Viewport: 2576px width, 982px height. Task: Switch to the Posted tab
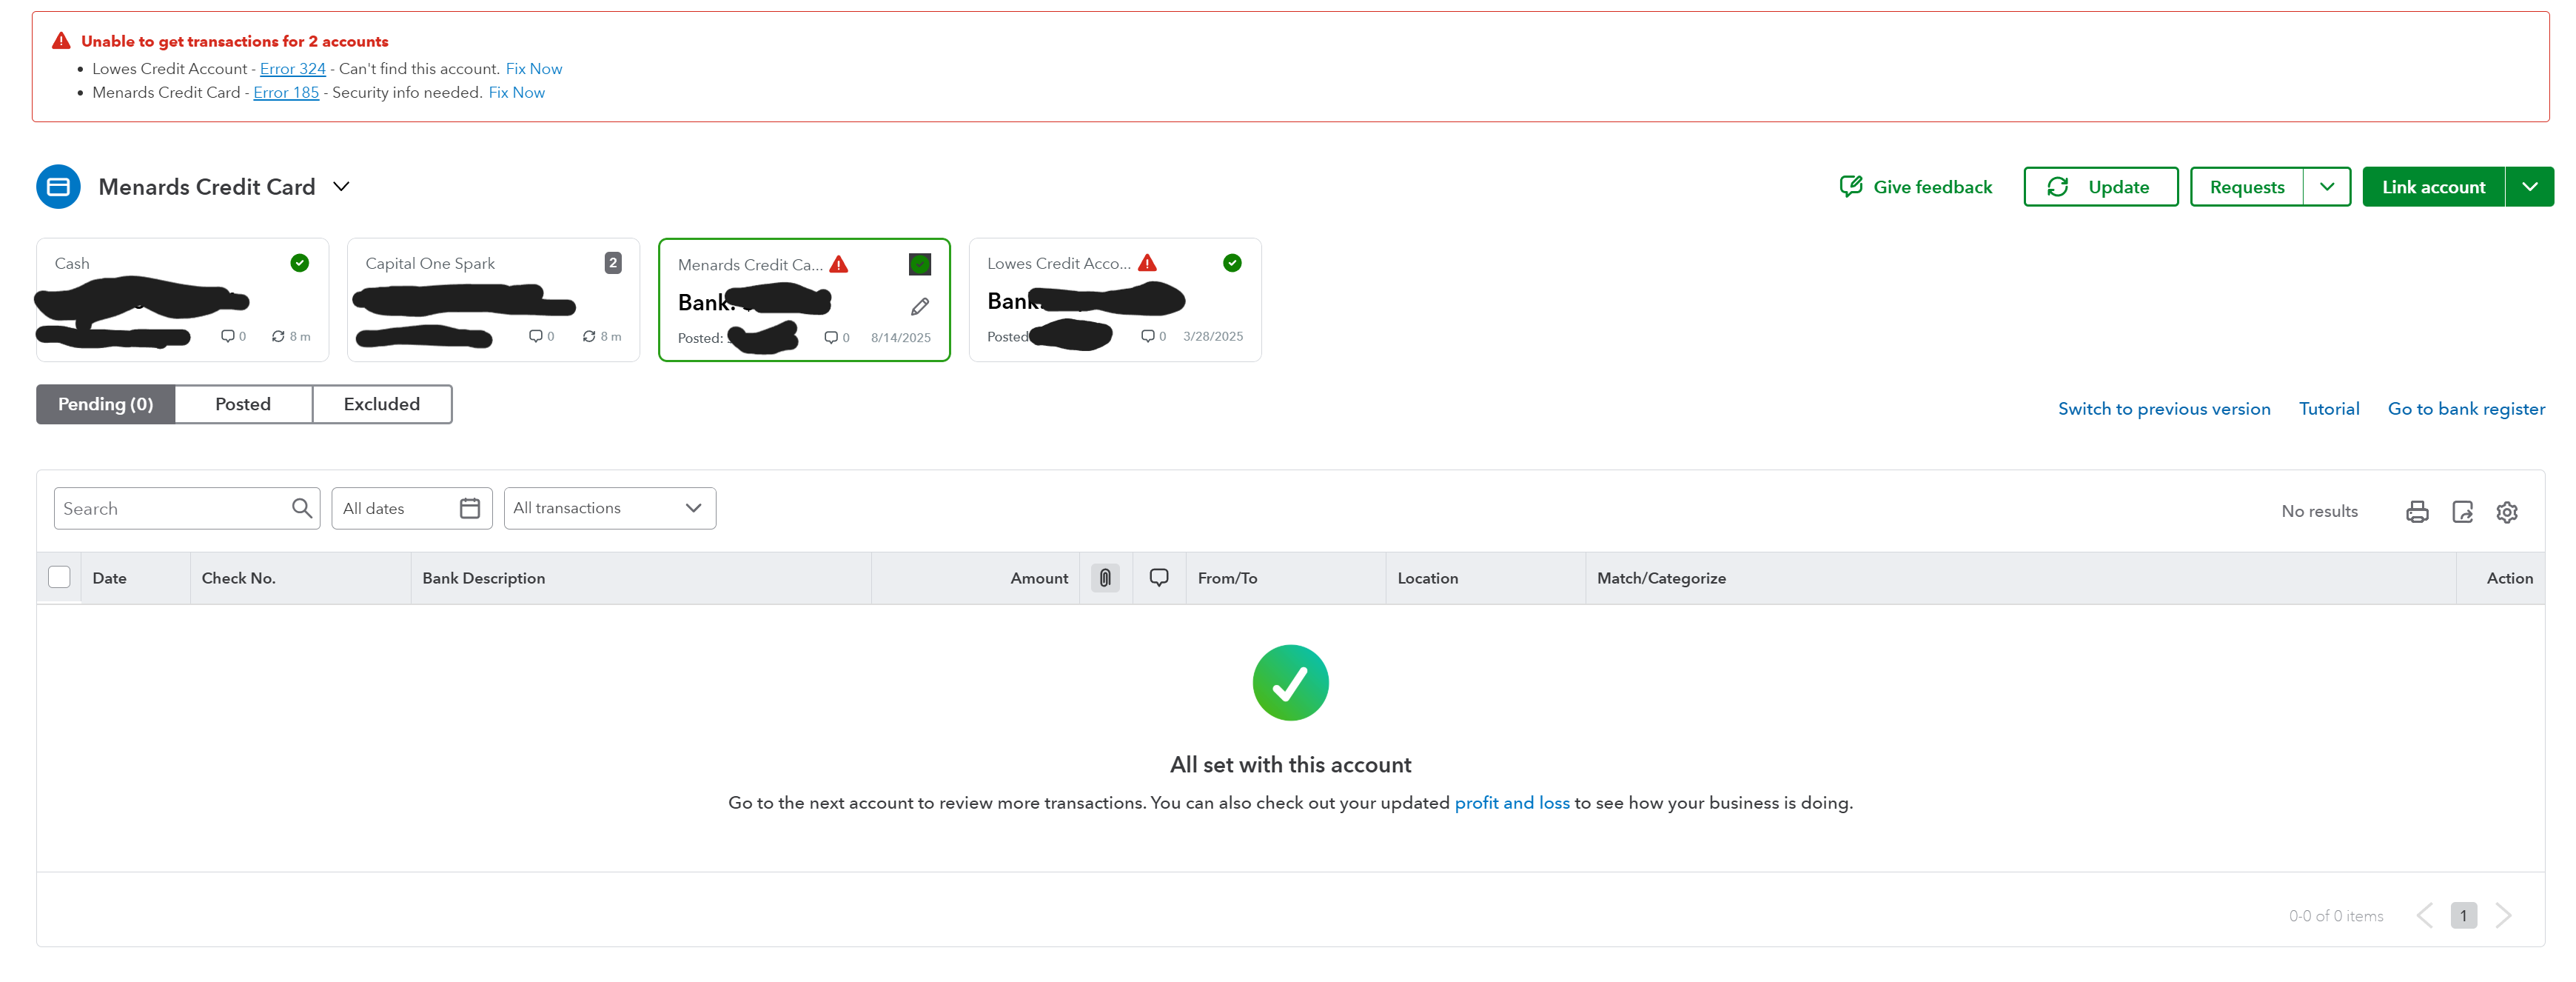point(243,404)
